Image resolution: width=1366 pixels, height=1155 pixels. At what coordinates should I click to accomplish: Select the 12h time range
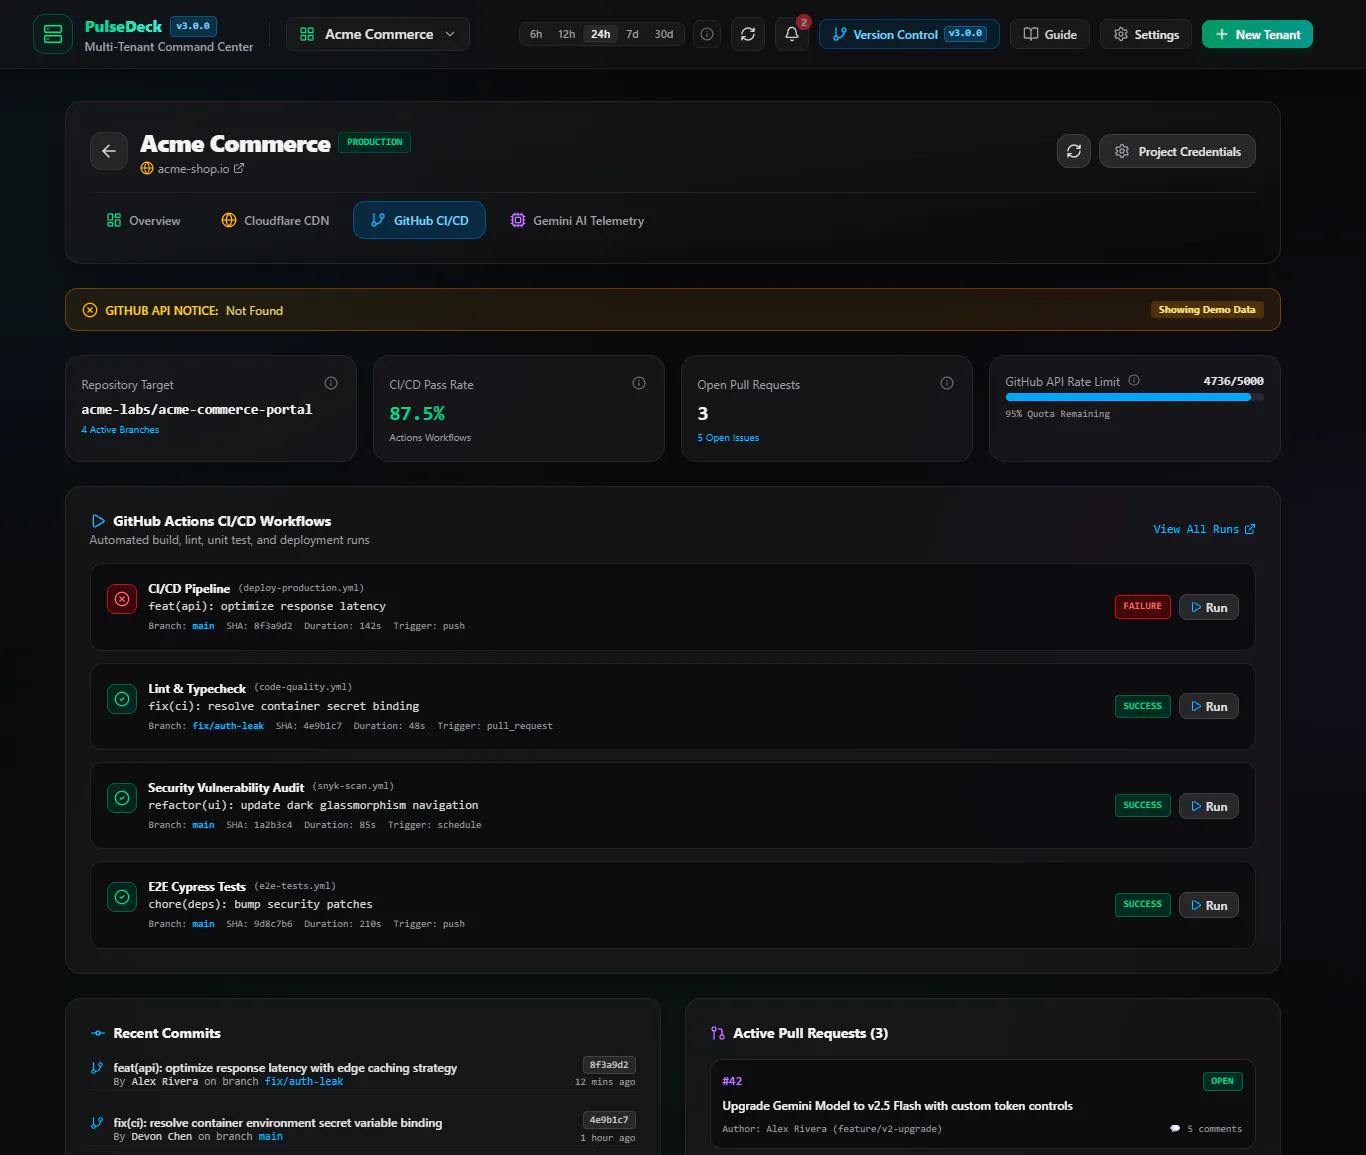567,34
